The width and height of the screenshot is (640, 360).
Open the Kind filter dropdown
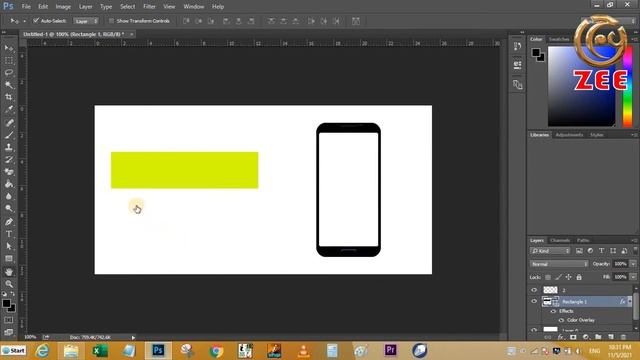click(x=550, y=251)
